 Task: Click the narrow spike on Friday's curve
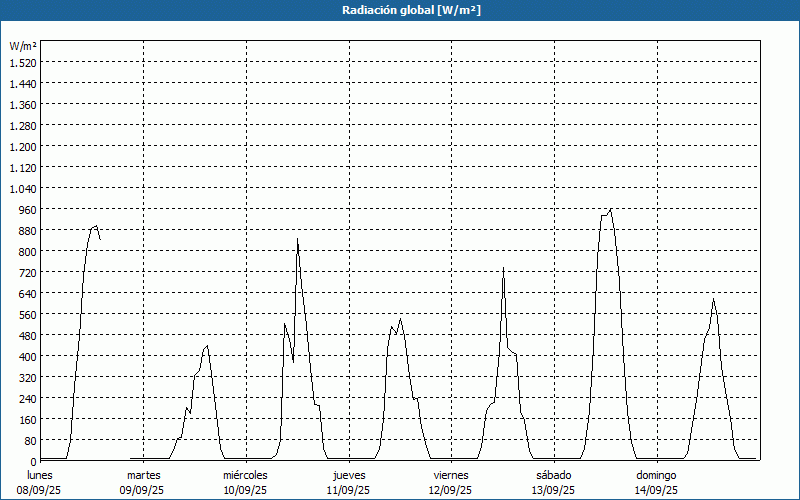[503, 268]
